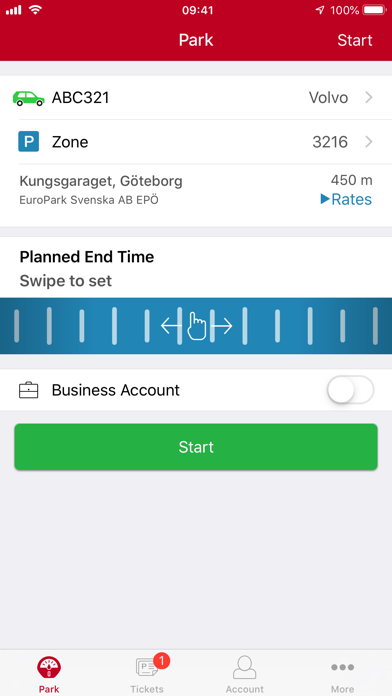Tap Start in the top navigation bar
Image resolution: width=392 pixels, height=696 pixels.
355,40
